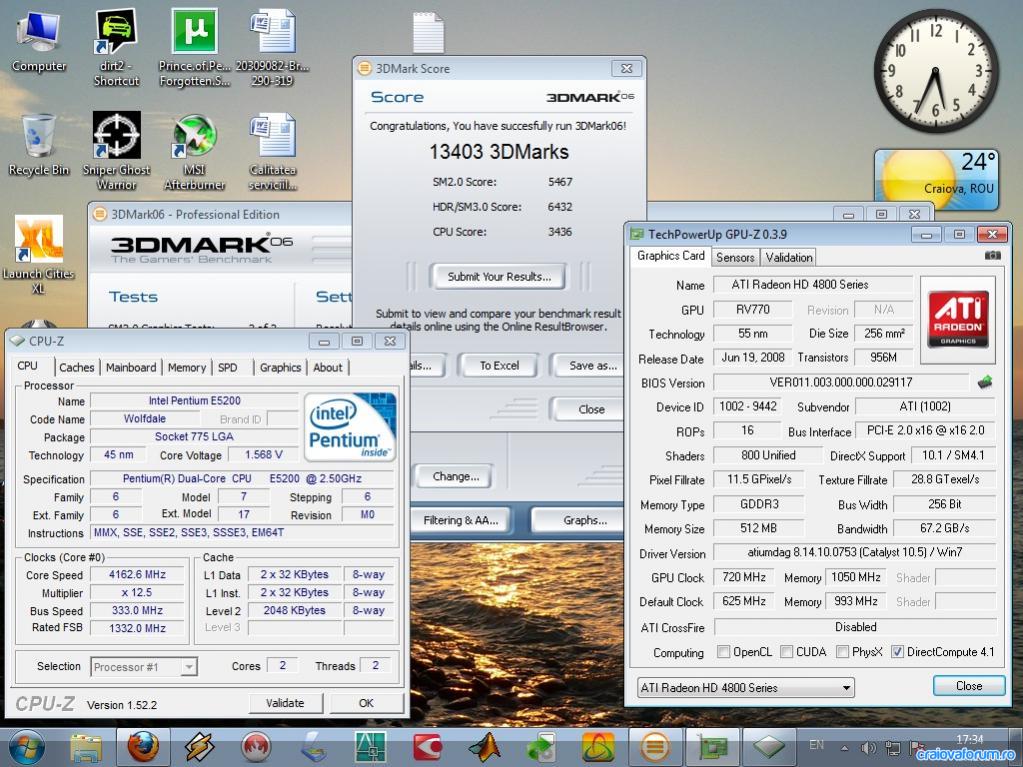
Task: Switch to the Caches tab in CPU-Z
Action: click(x=76, y=367)
